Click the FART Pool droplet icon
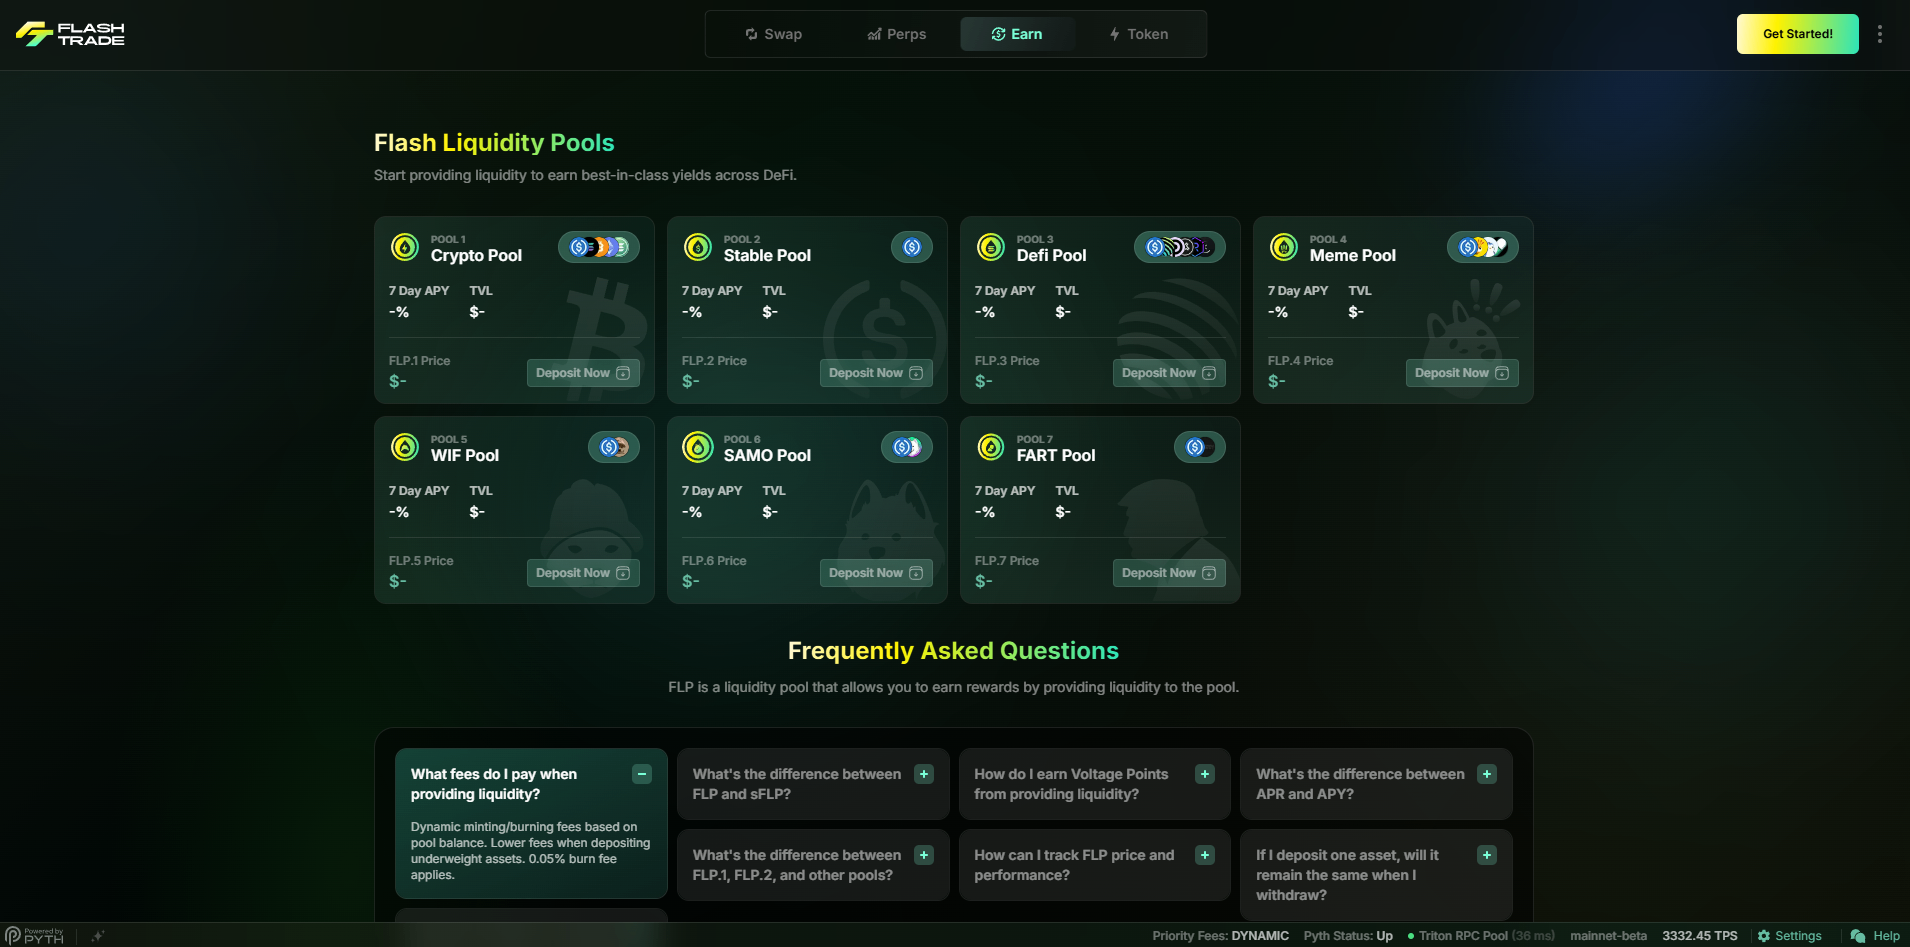 (x=990, y=447)
